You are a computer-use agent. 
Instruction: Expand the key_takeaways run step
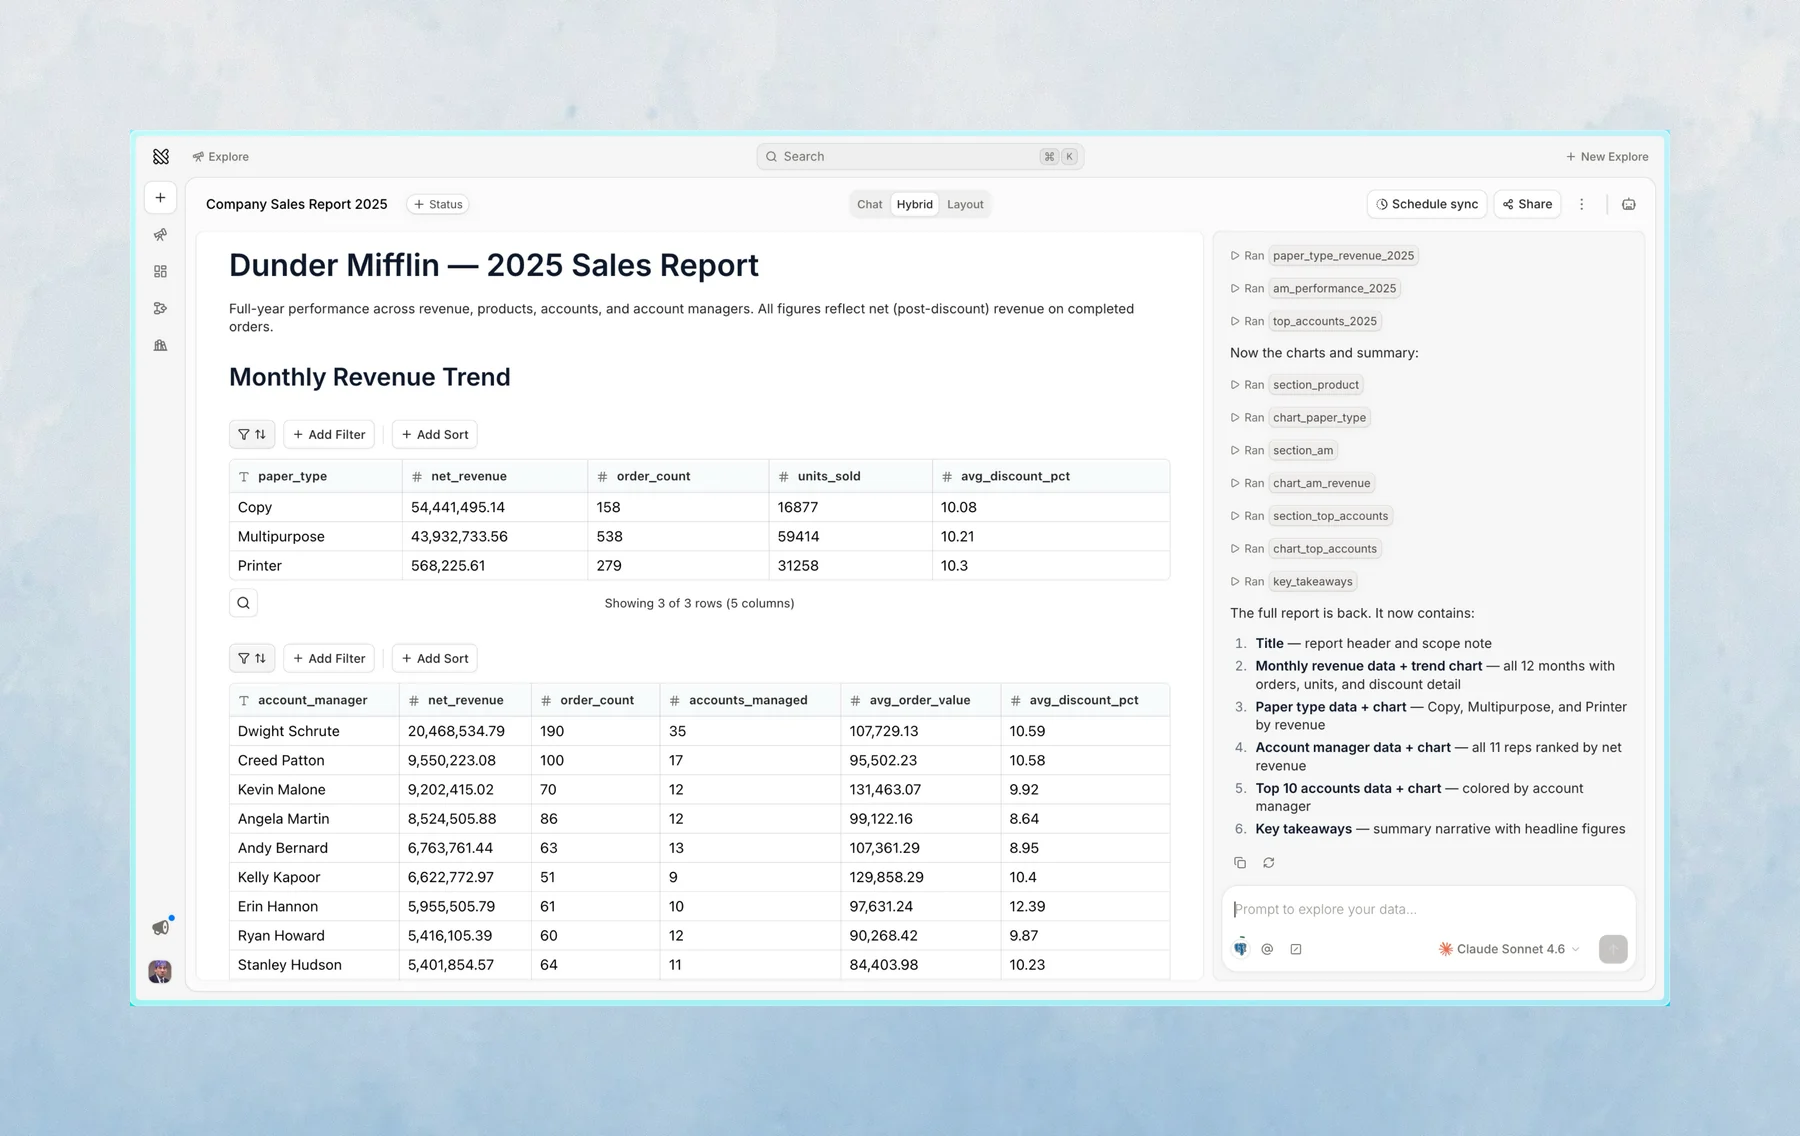click(1294, 582)
